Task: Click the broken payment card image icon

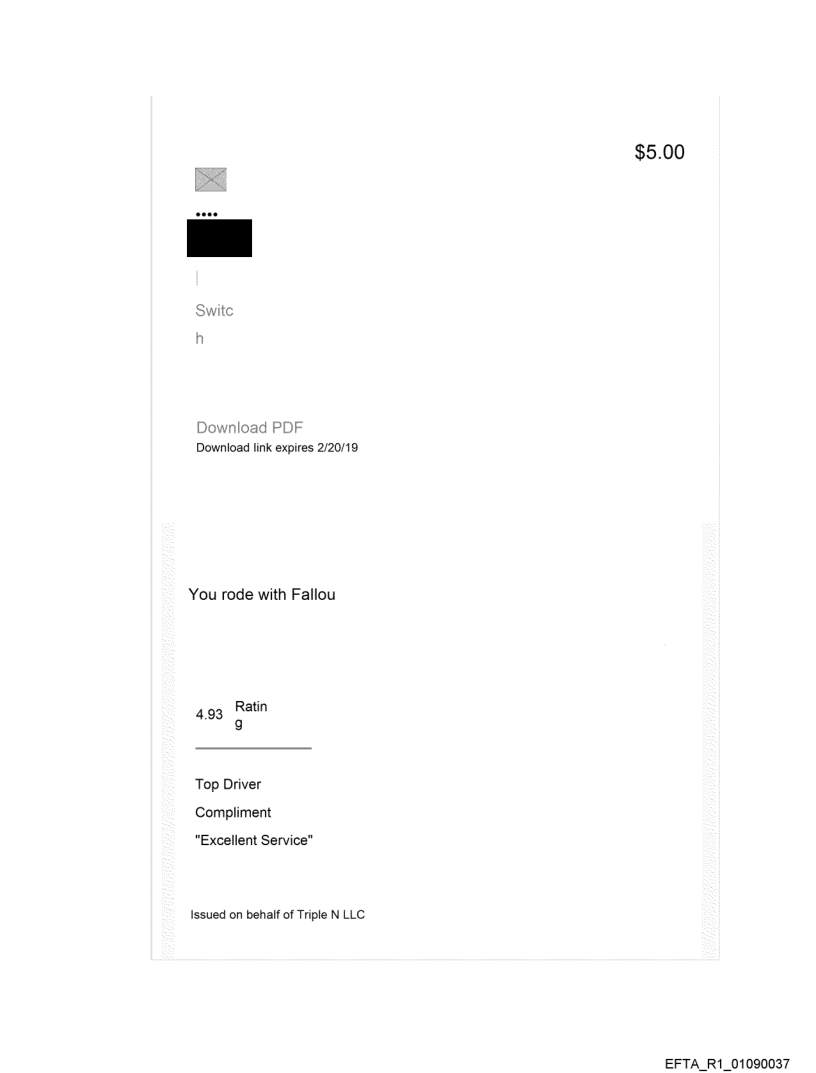Action: 210,180
